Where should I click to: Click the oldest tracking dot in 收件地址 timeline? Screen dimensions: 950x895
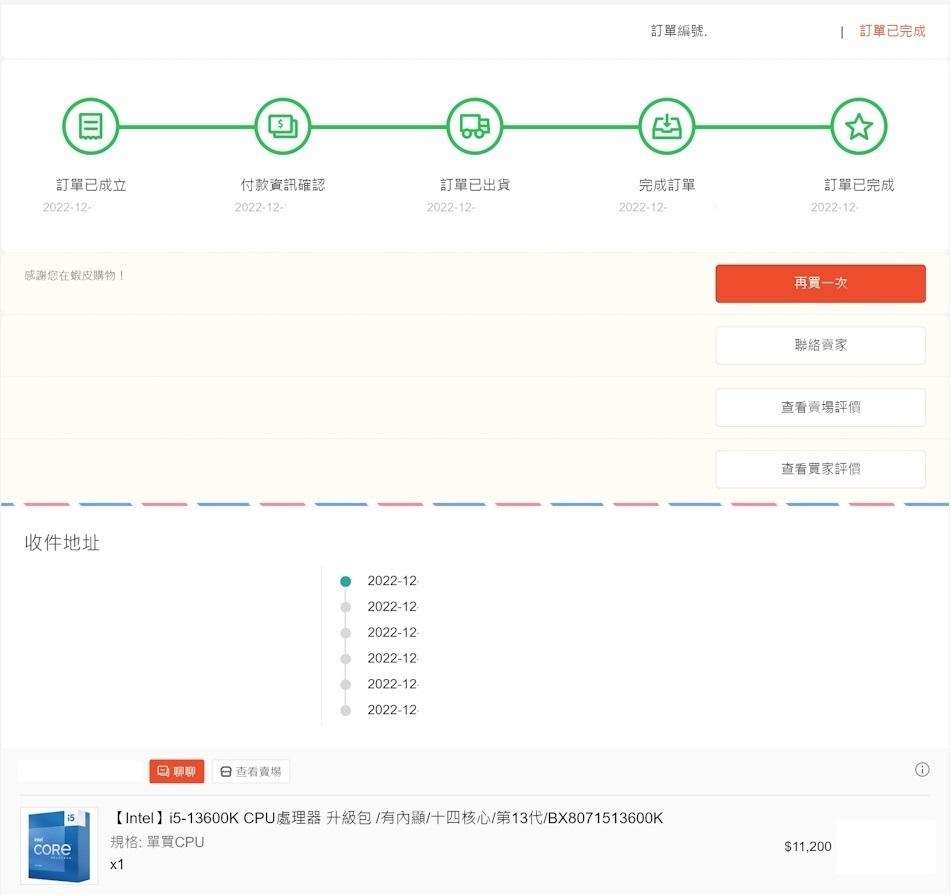[x=345, y=710]
